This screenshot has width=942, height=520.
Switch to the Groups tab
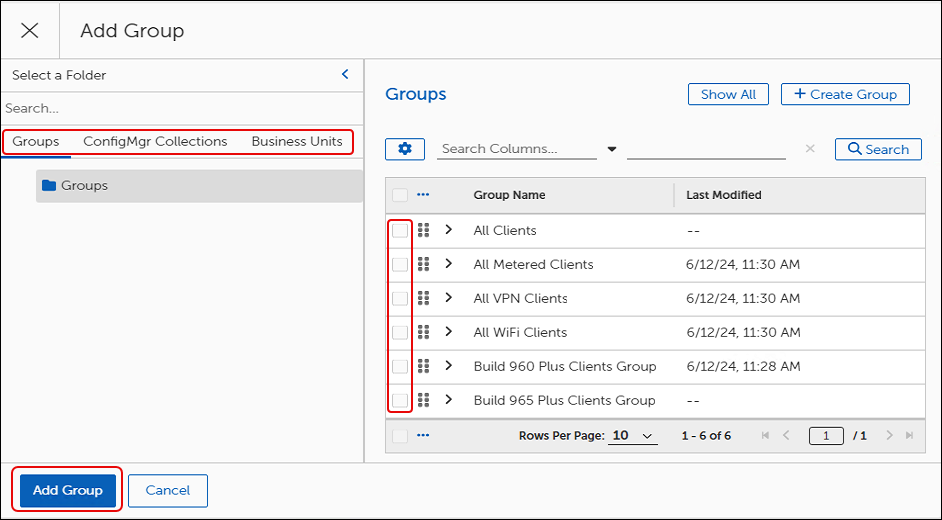(35, 142)
